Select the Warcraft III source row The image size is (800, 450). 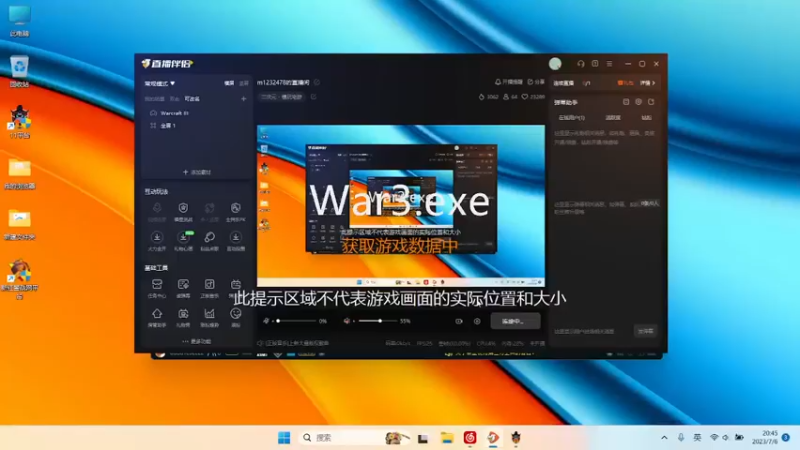[x=196, y=113]
